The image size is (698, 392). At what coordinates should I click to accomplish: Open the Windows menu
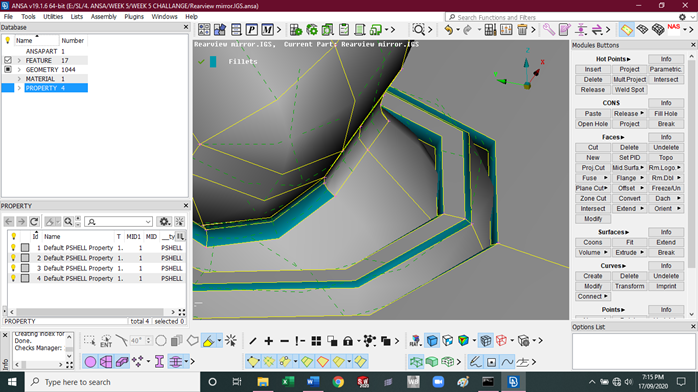pos(164,16)
